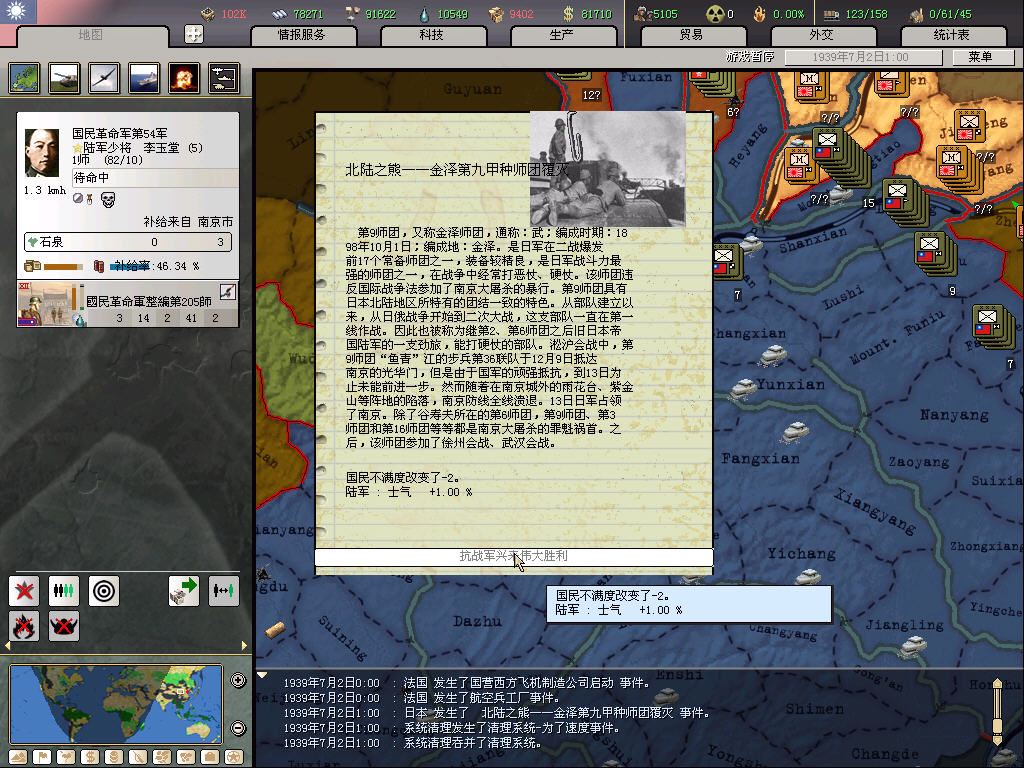The height and width of the screenshot is (768, 1024).
Task: Click the bullseye target order icon
Action: pos(104,591)
